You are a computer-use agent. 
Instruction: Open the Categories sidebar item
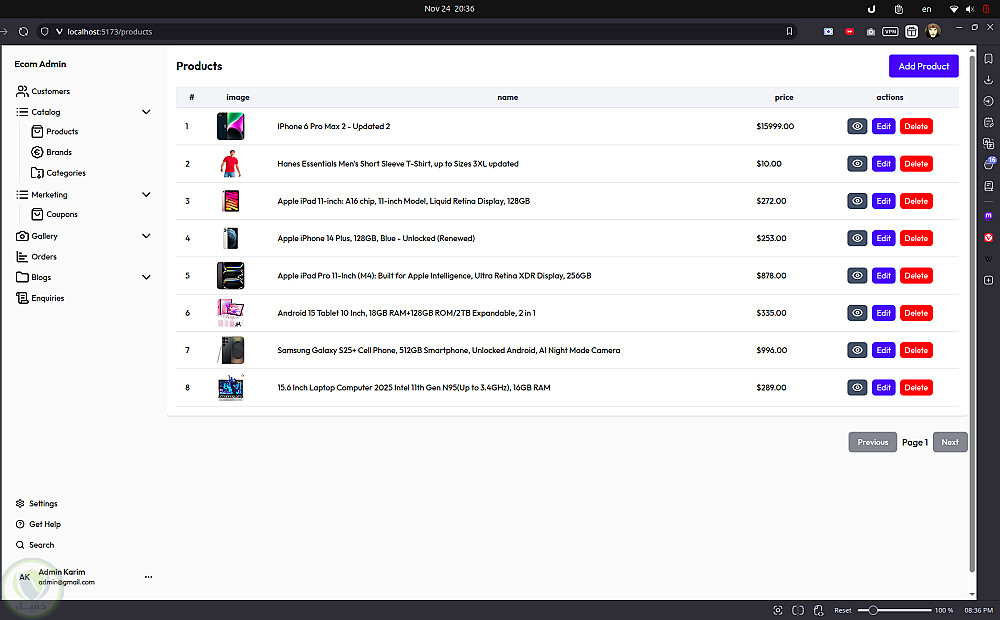point(58,173)
